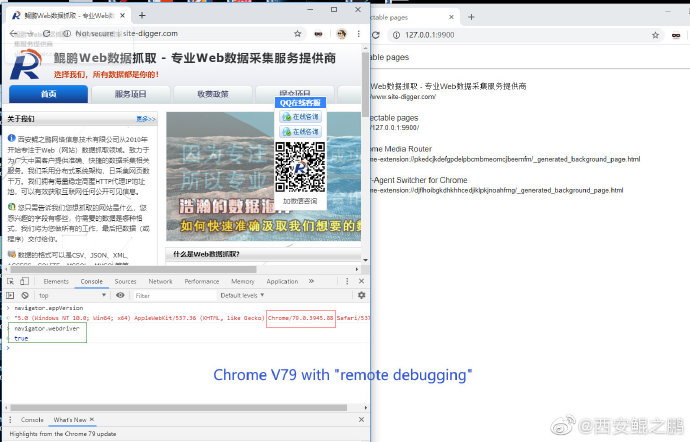Image resolution: width=690 pixels, height=442 pixels.
Task: Open Console settings gear icon
Action: 361,295
